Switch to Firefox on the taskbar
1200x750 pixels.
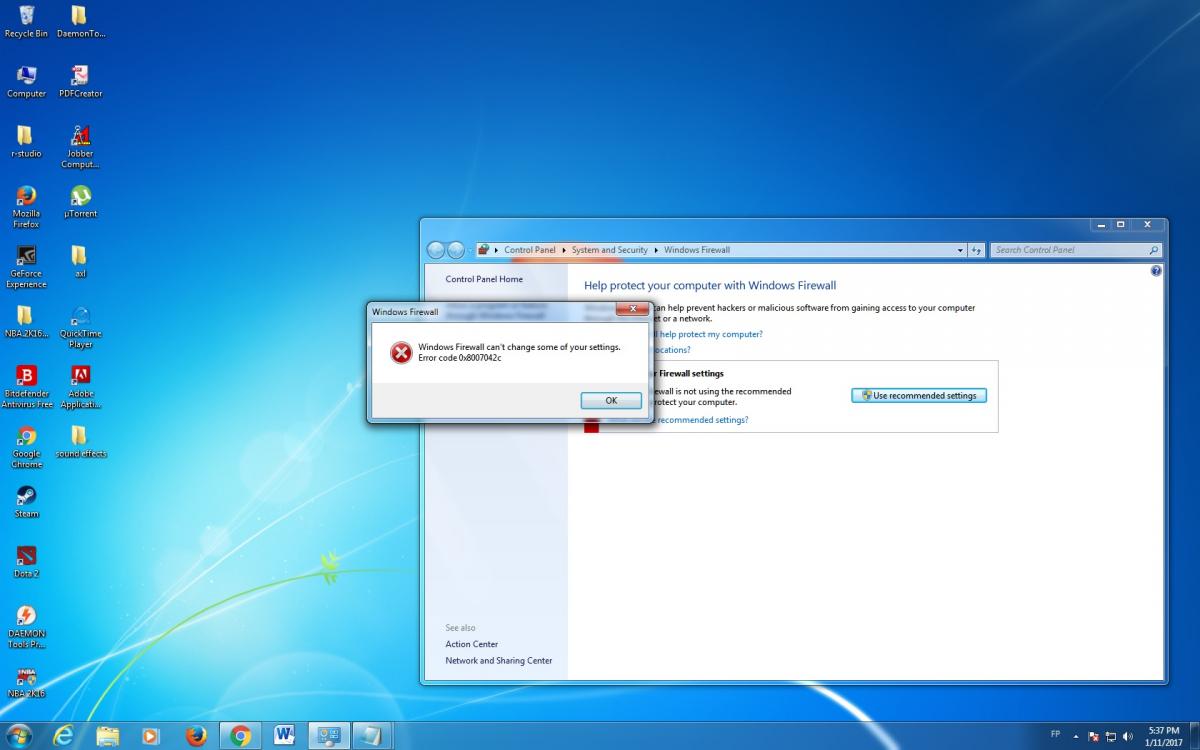(196, 736)
